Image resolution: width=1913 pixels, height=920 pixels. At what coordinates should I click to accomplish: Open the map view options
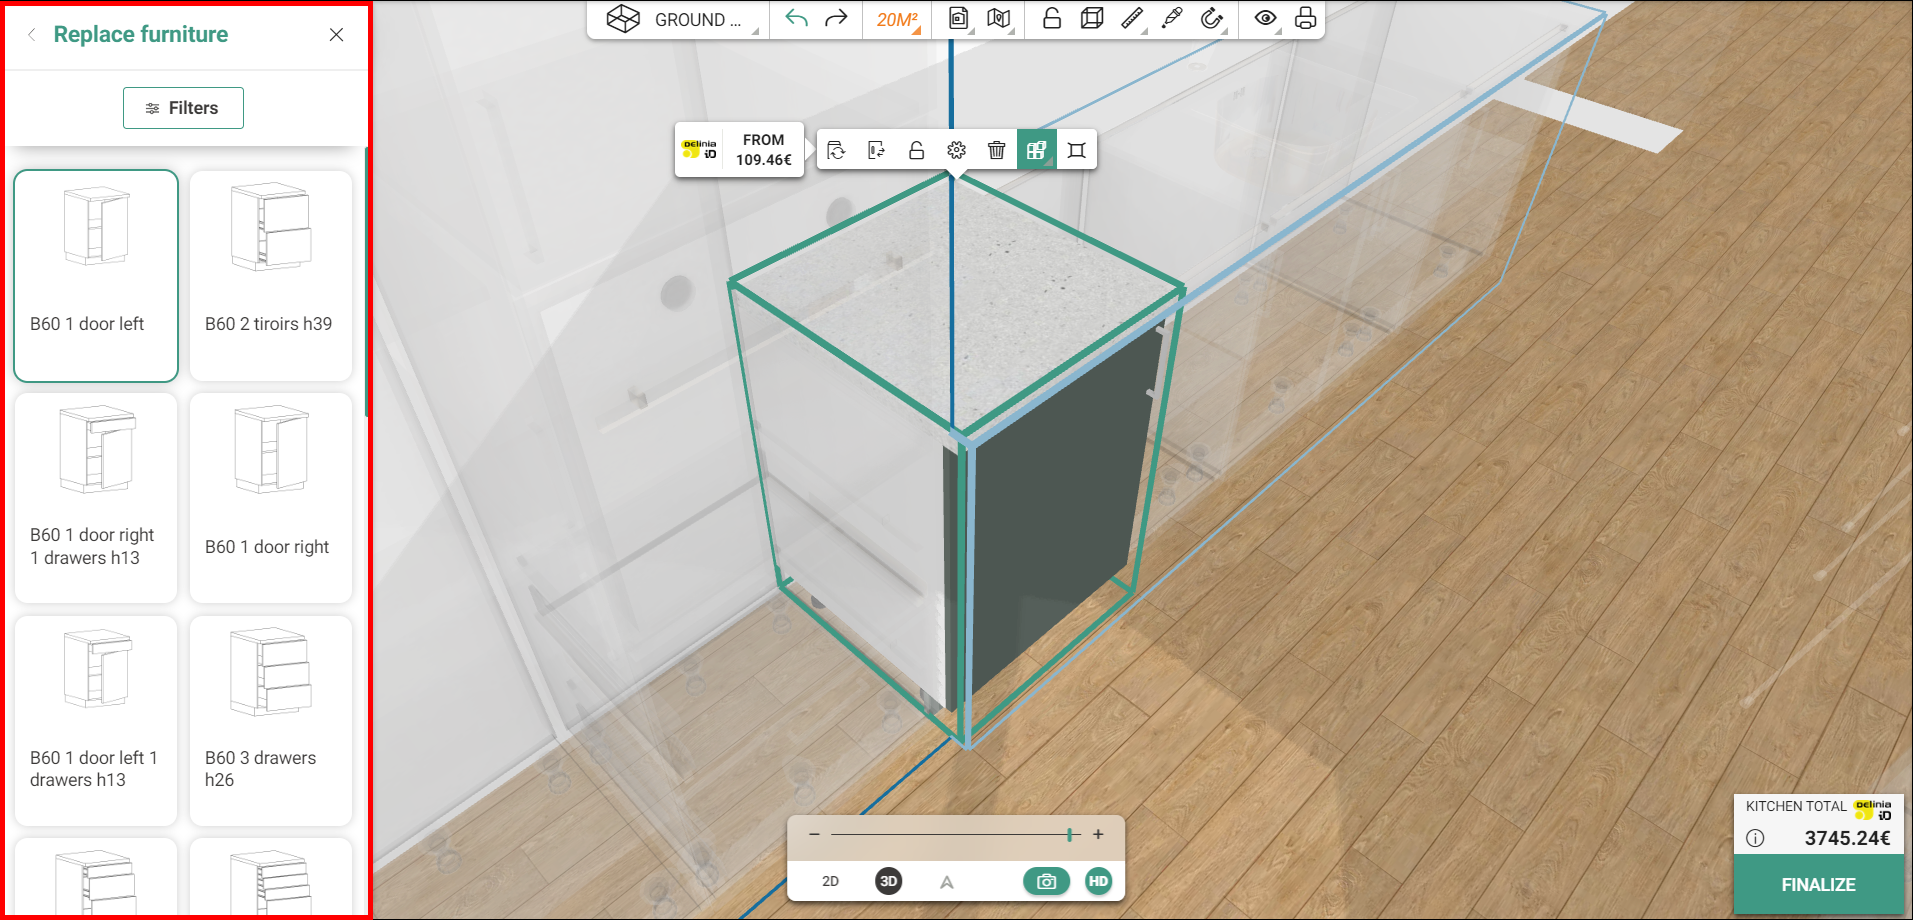[x=999, y=18]
